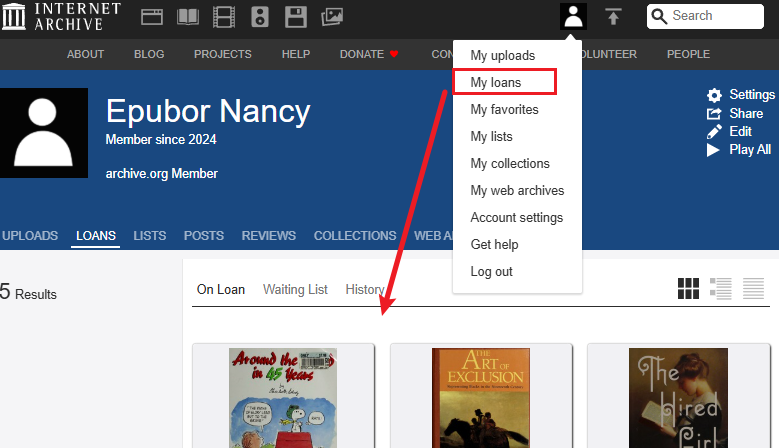Click the Play All triangle
This screenshot has width=779, height=448.
[713, 150]
